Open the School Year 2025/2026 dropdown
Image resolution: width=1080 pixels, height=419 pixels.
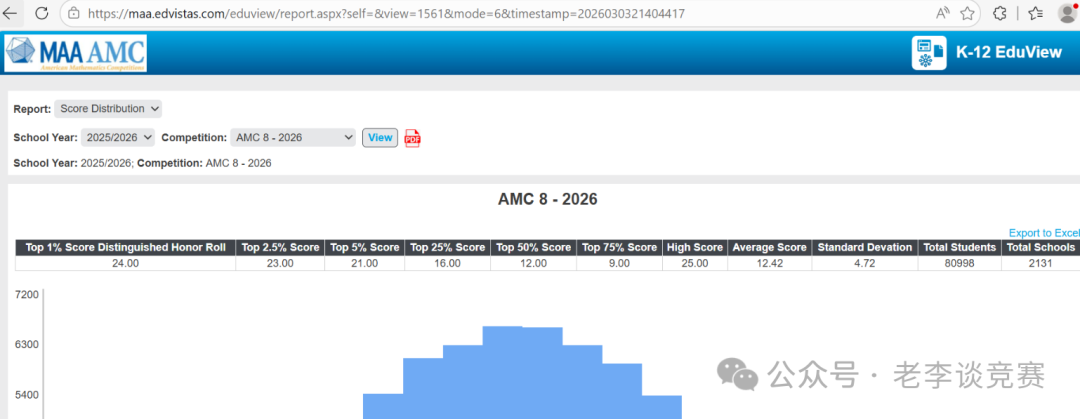[118, 138]
